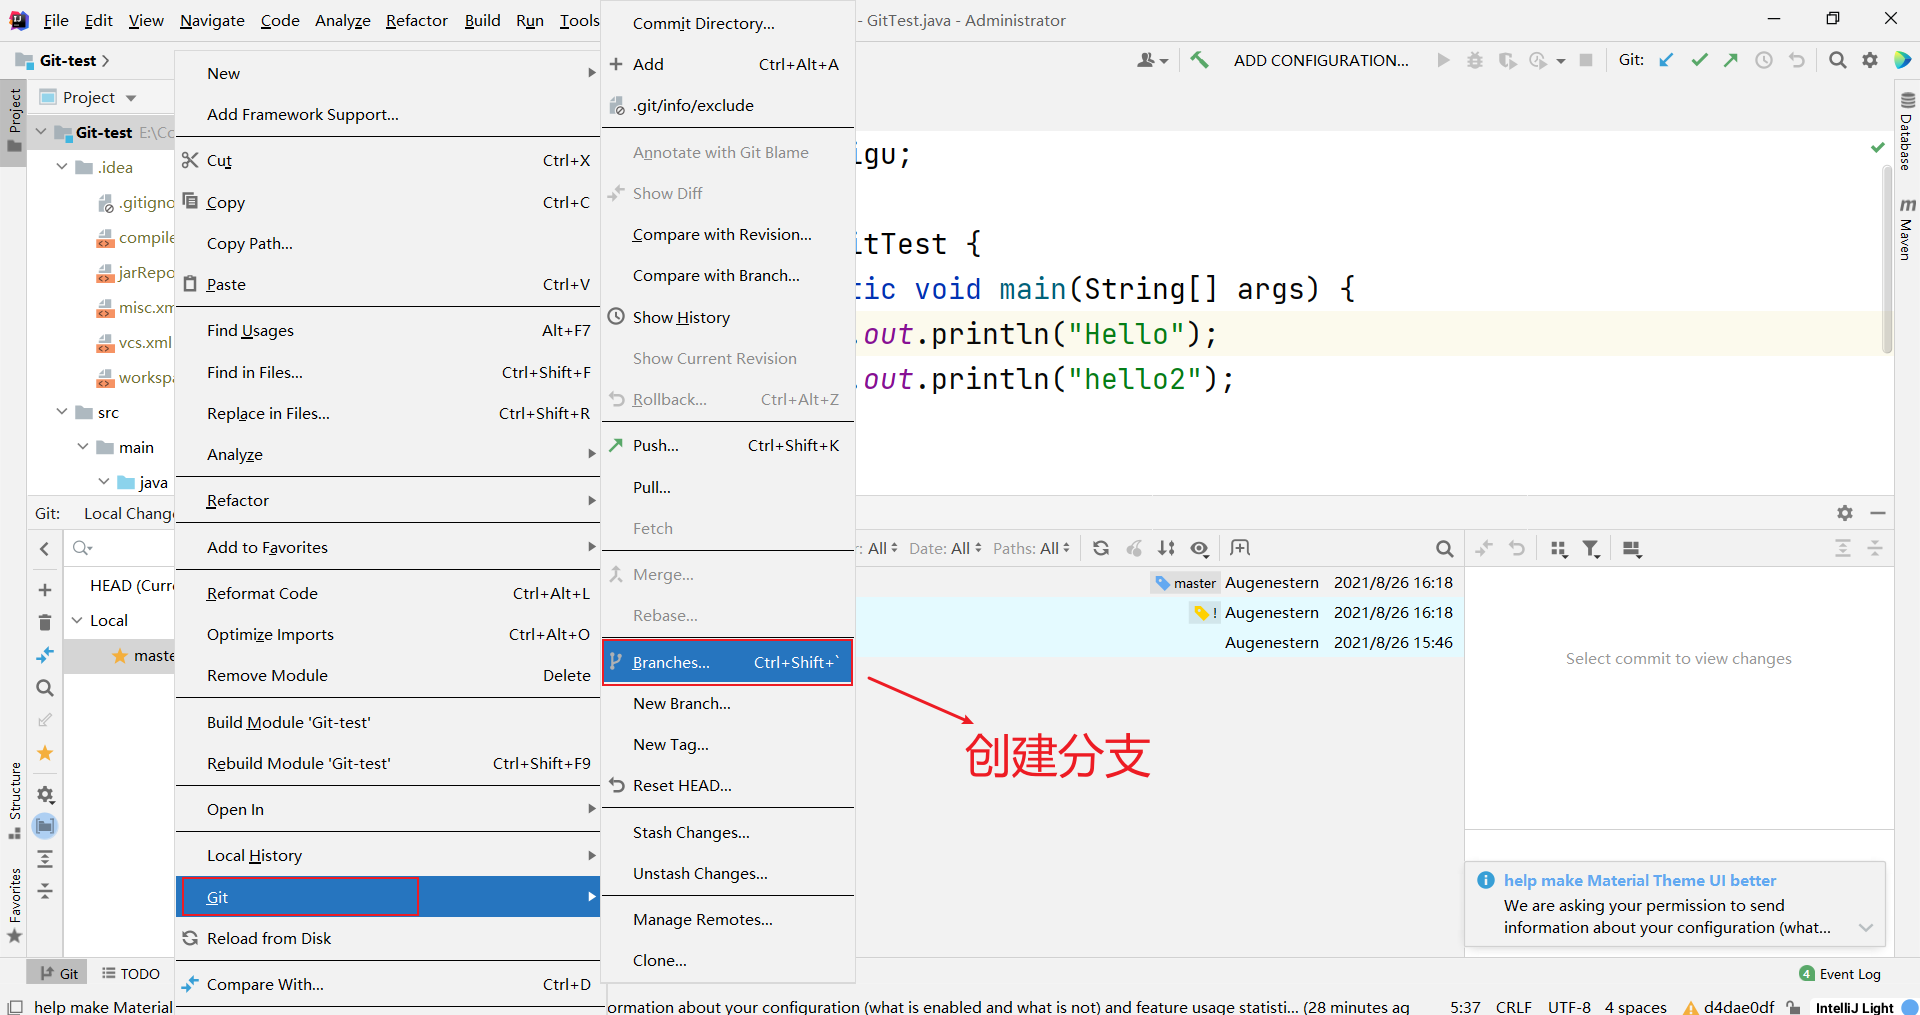The width and height of the screenshot is (1920, 1015).
Task: Open the Structure side tab
Action: [14, 800]
